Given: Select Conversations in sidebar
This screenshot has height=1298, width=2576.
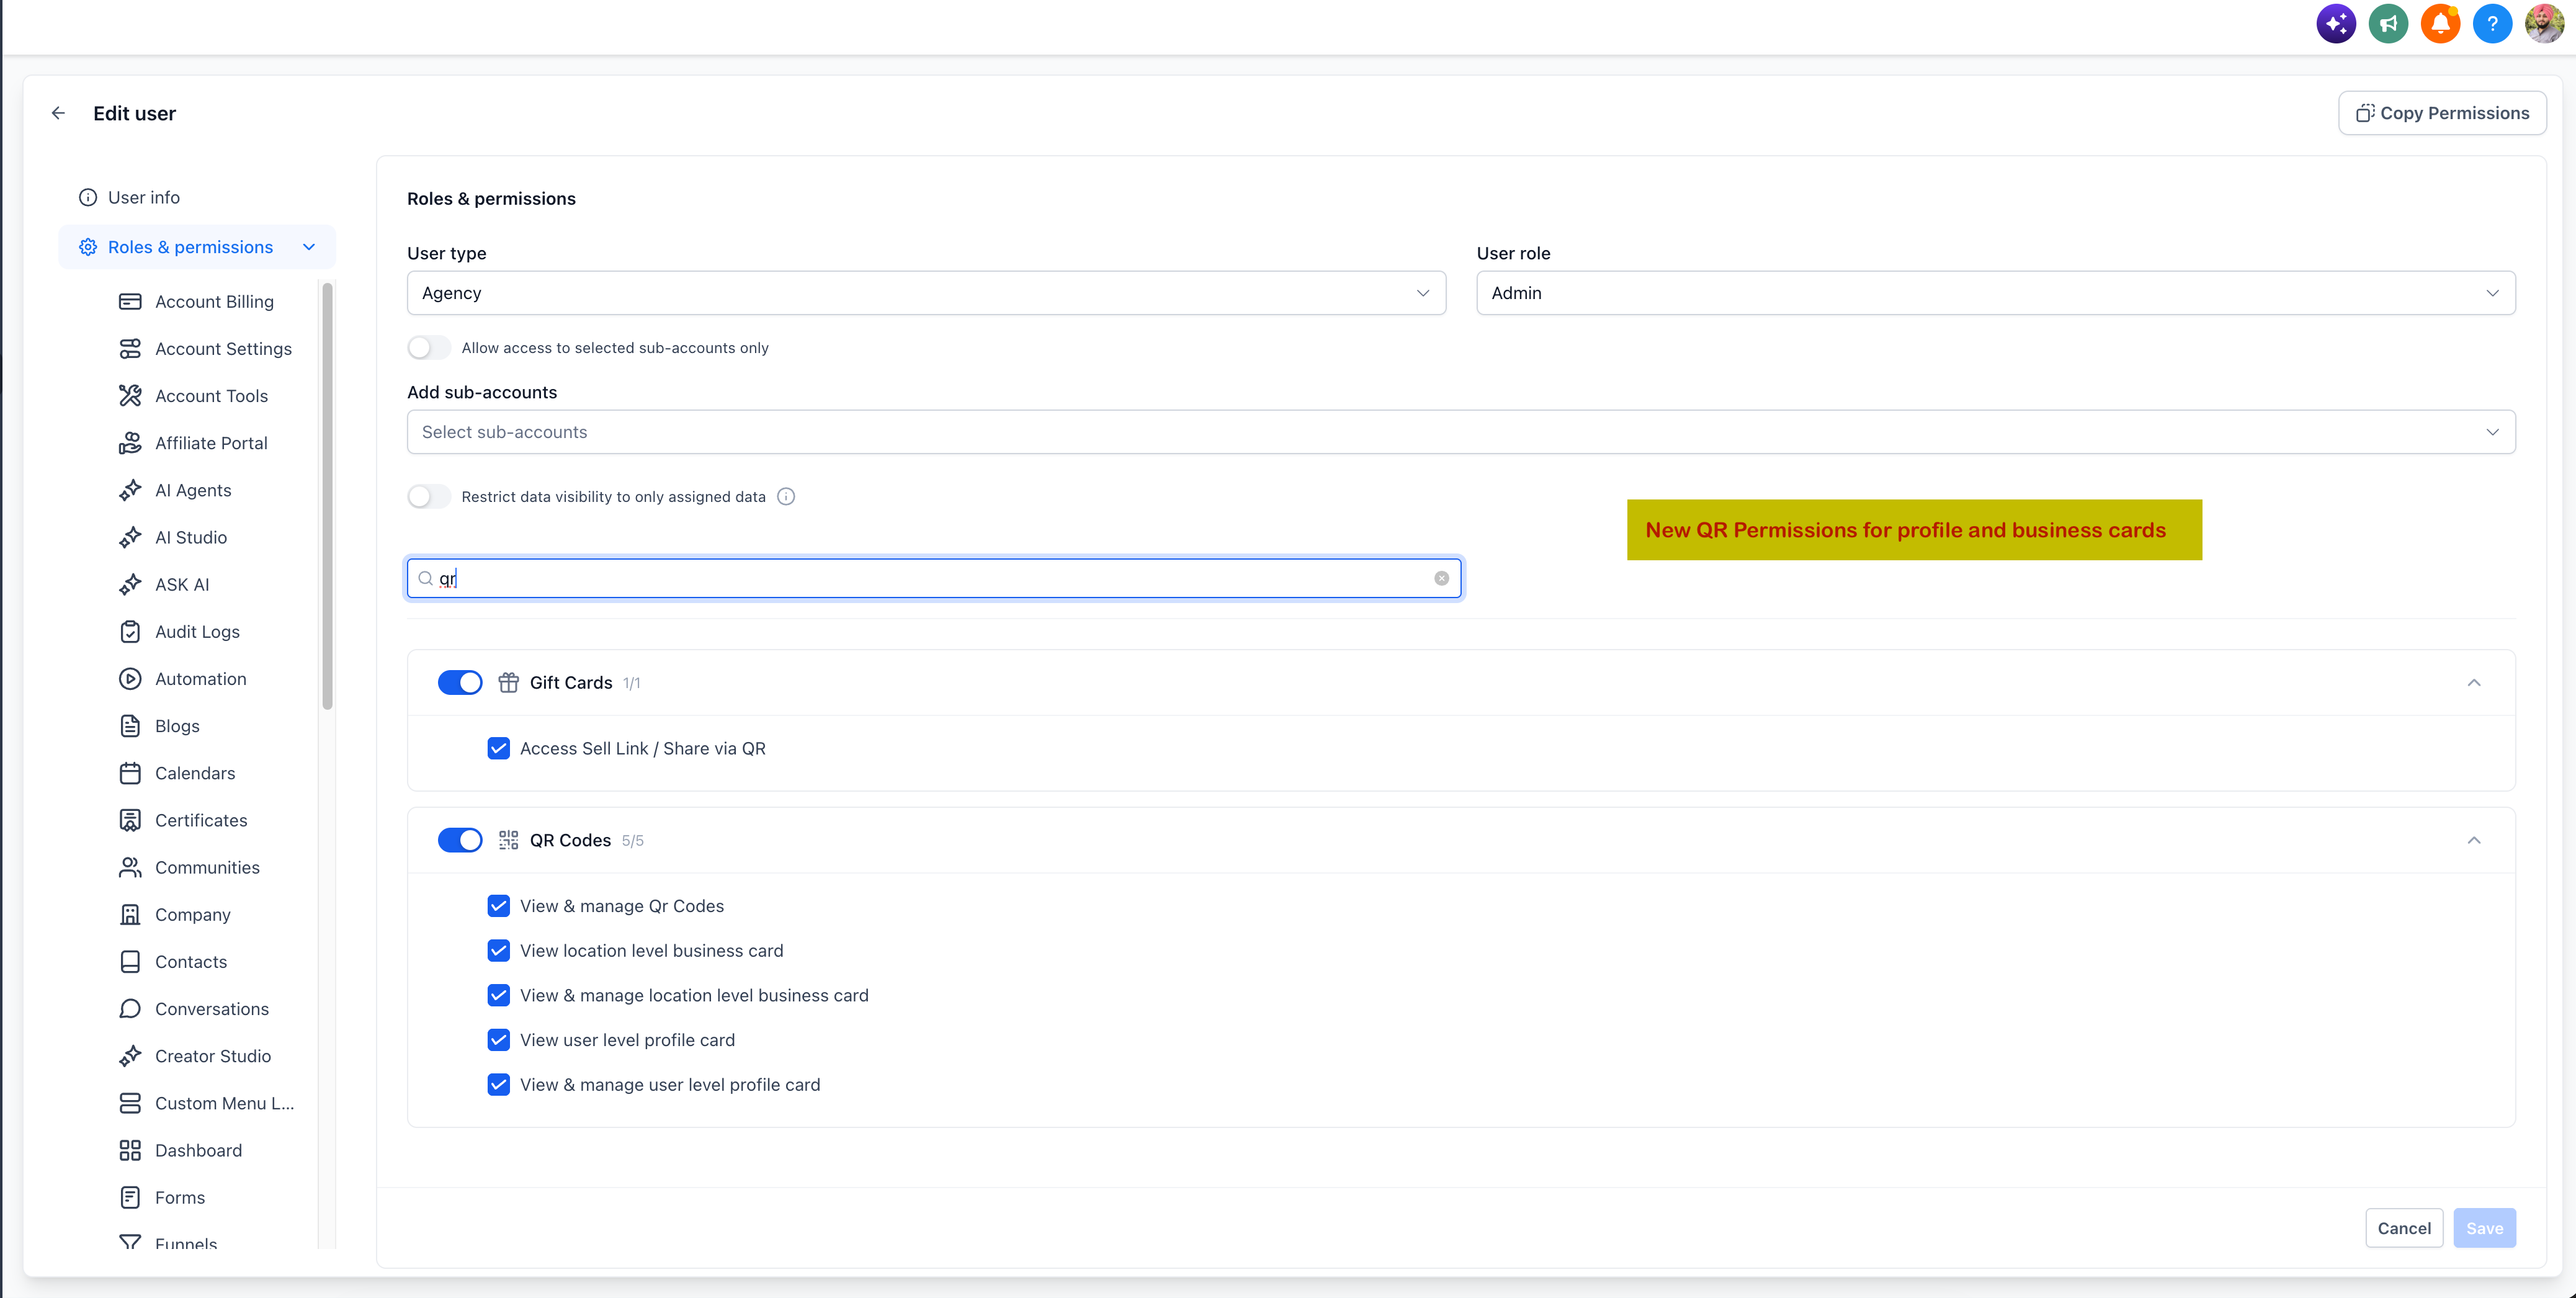Looking at the screenshot, I should pos(212,1009).
